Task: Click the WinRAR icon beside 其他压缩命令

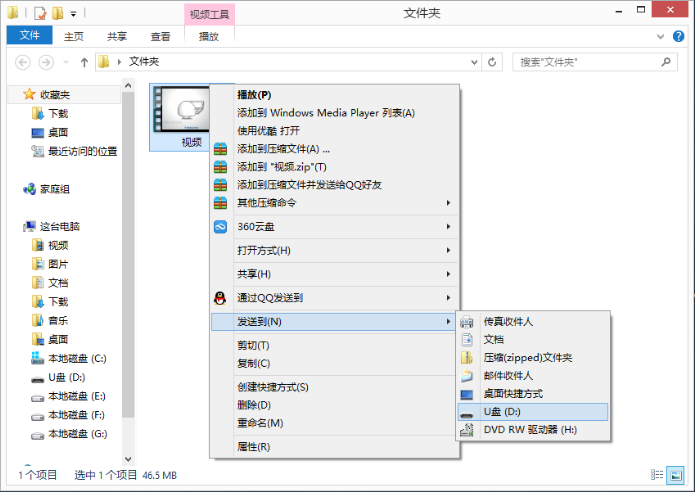Action: (x=220, y=203)
